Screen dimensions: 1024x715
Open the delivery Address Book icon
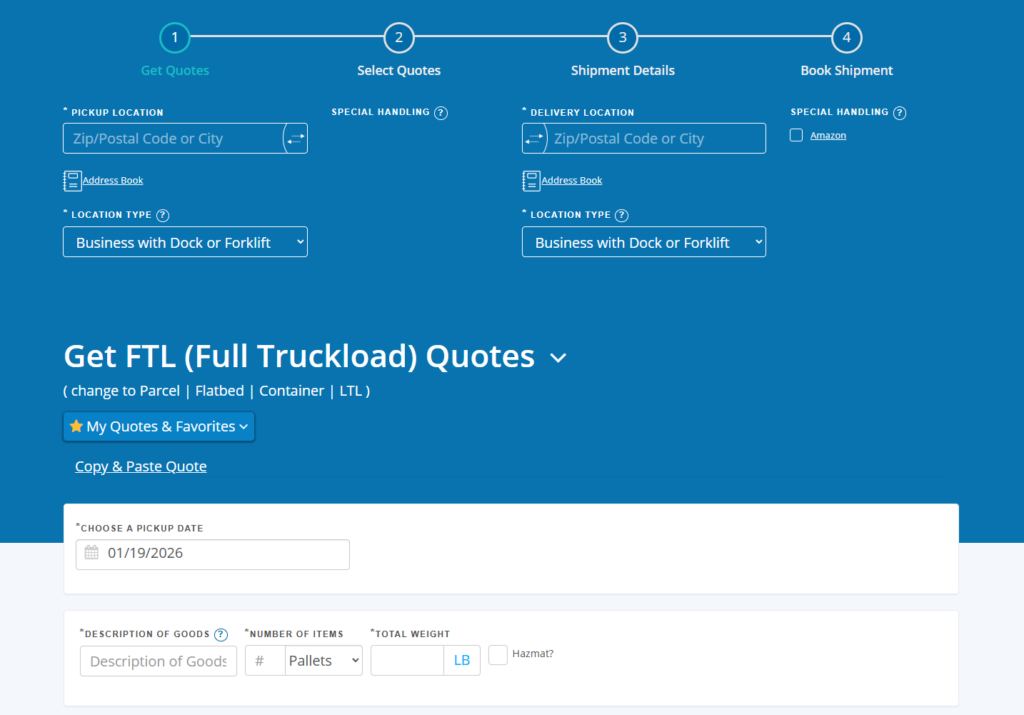point(531,181)
